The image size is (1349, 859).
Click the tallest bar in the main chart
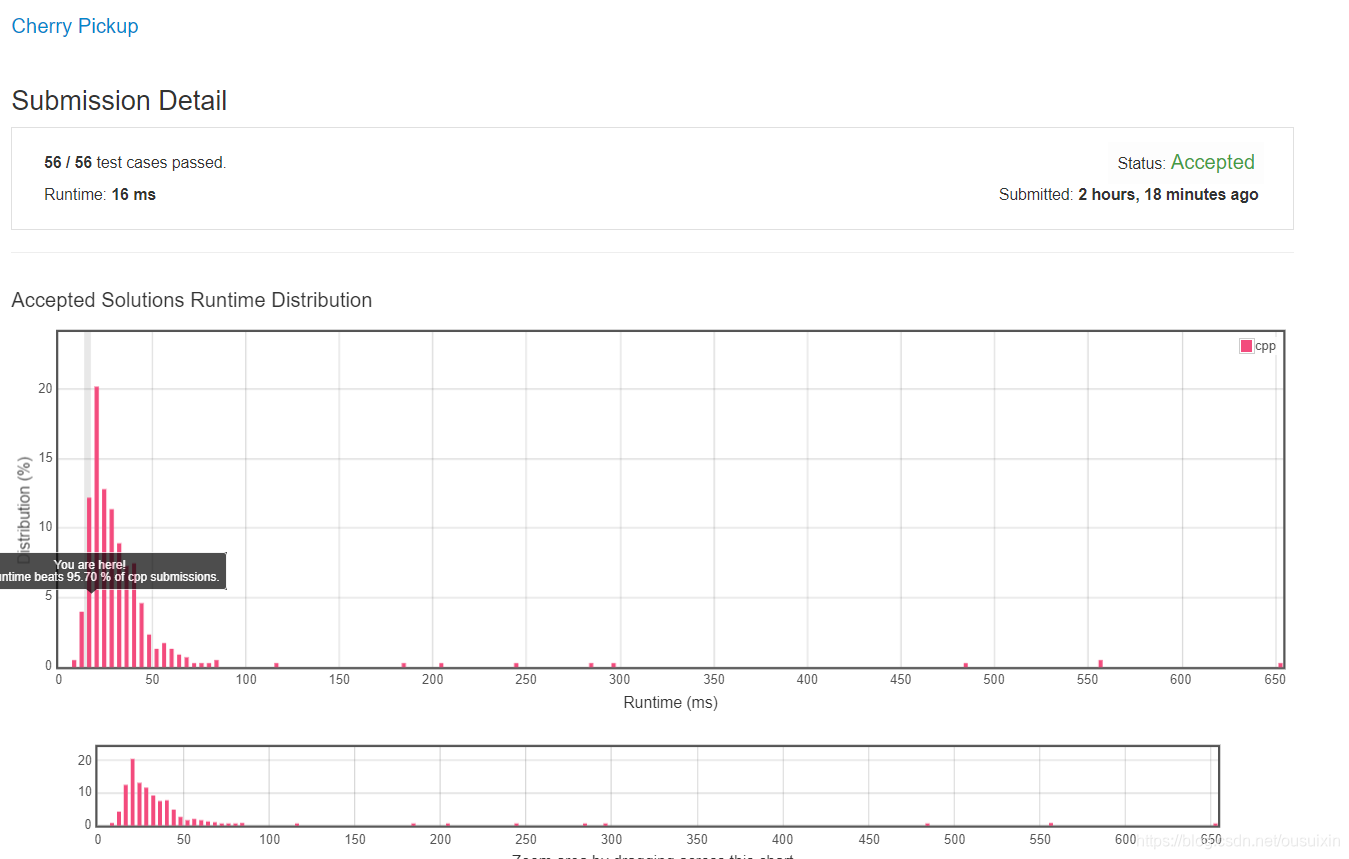click(x=96, y=526)
